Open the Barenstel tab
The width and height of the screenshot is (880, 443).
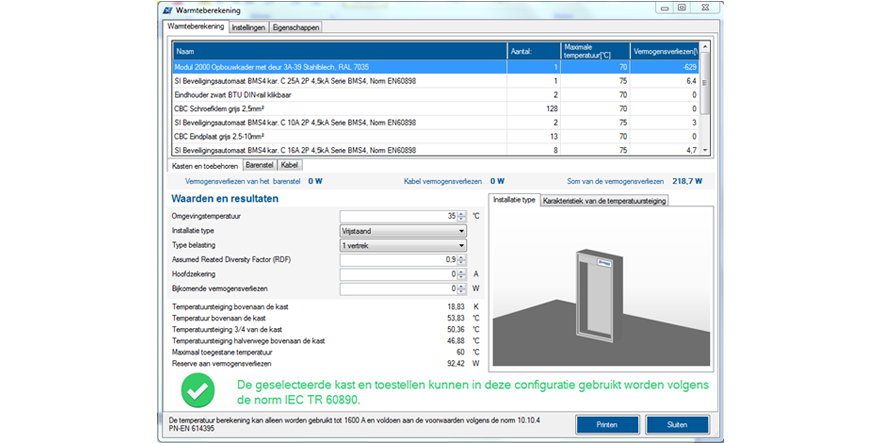[259, 165]
